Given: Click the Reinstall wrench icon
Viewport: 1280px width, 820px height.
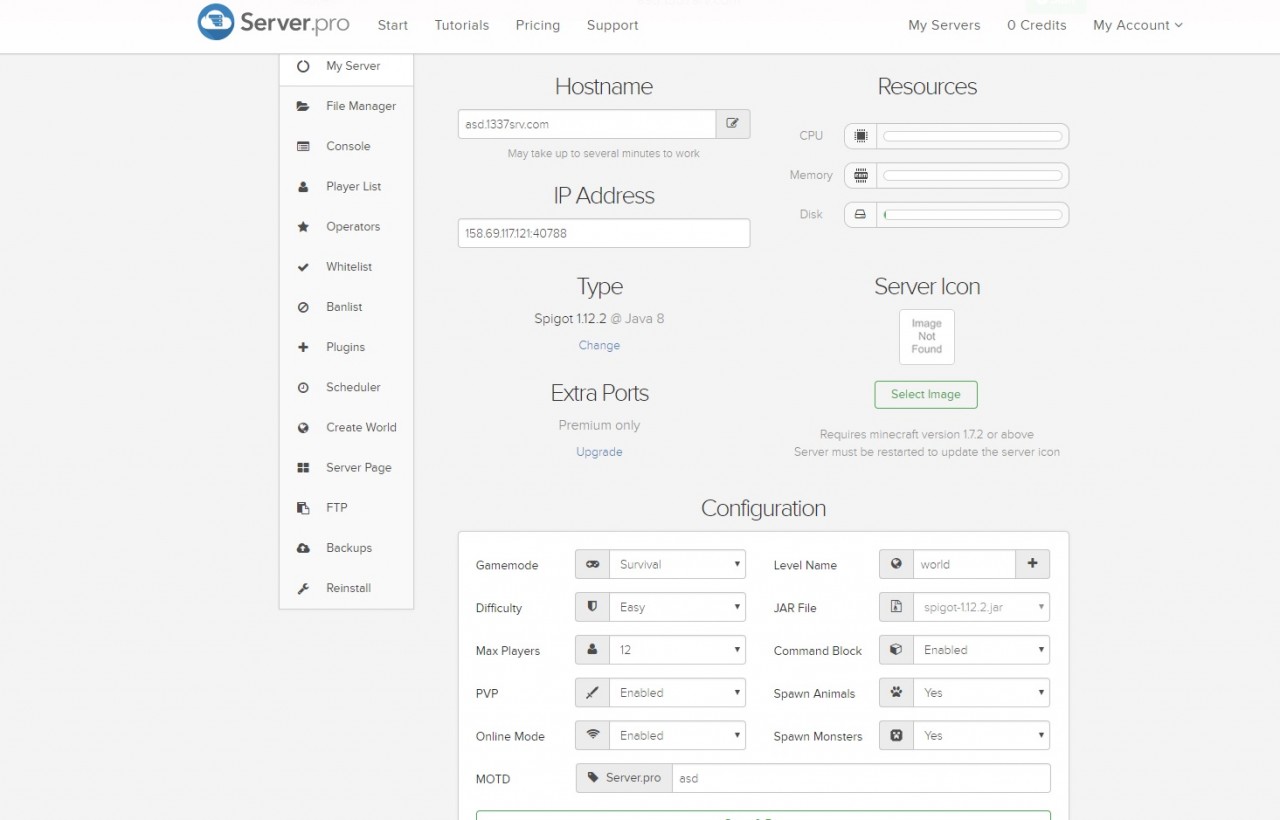Looking at the screenshot, I should coord(303,588).
